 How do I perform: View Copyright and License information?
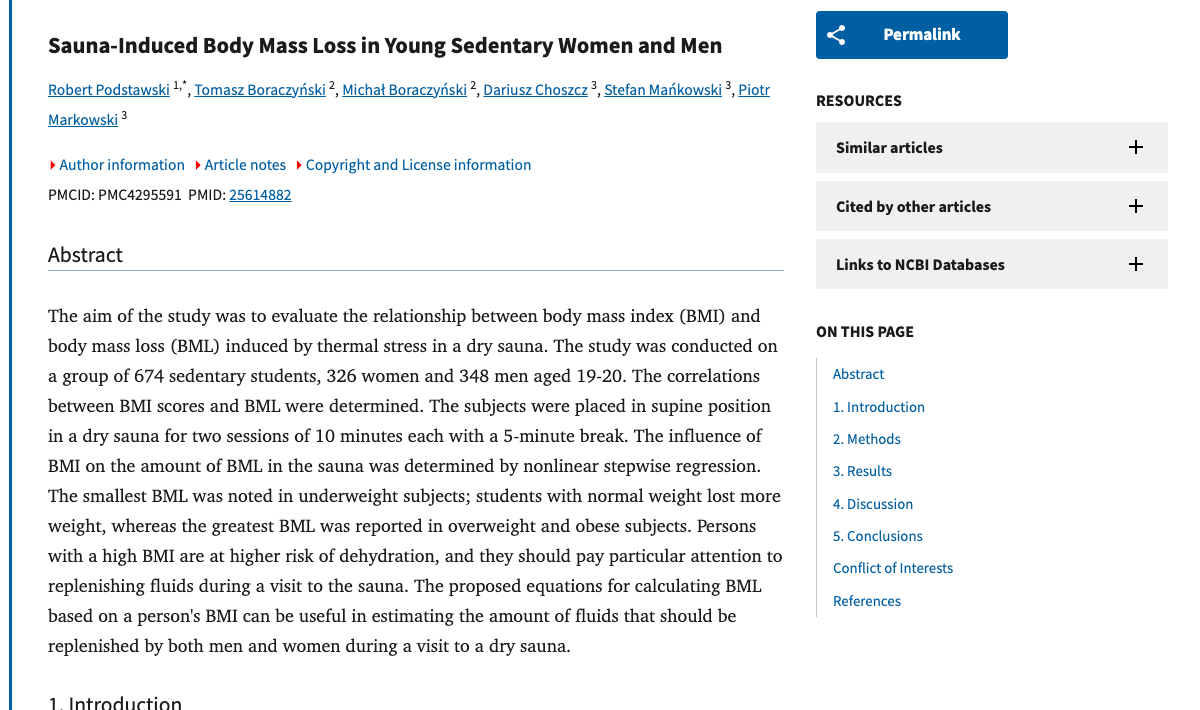click(x=418, y=164)
